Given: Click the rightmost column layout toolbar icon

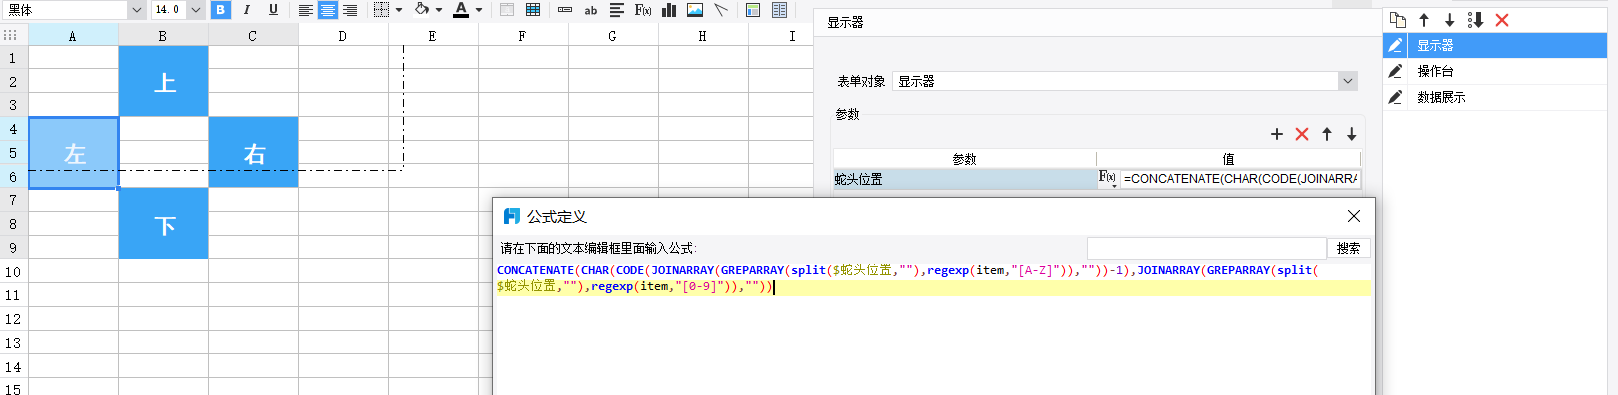Looking at the screenshot, I should 779,10.
